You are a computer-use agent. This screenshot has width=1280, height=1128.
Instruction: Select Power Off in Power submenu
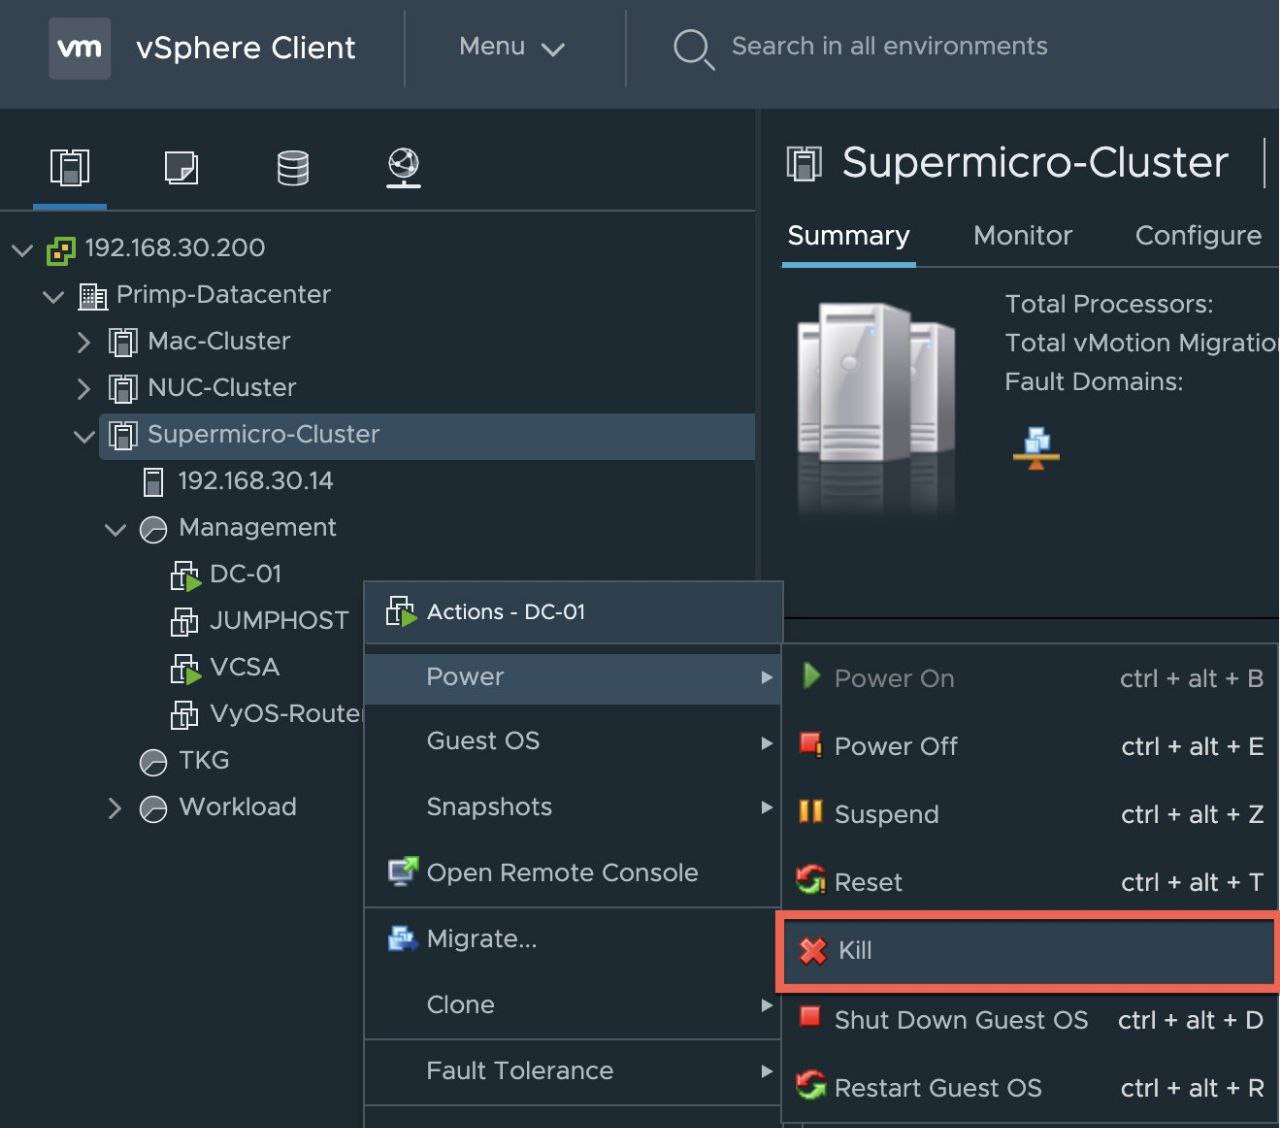tap(1030, 746)
